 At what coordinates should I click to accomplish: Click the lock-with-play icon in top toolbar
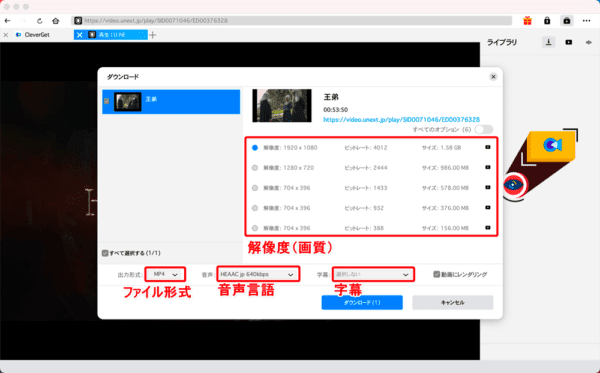[567, 21]
